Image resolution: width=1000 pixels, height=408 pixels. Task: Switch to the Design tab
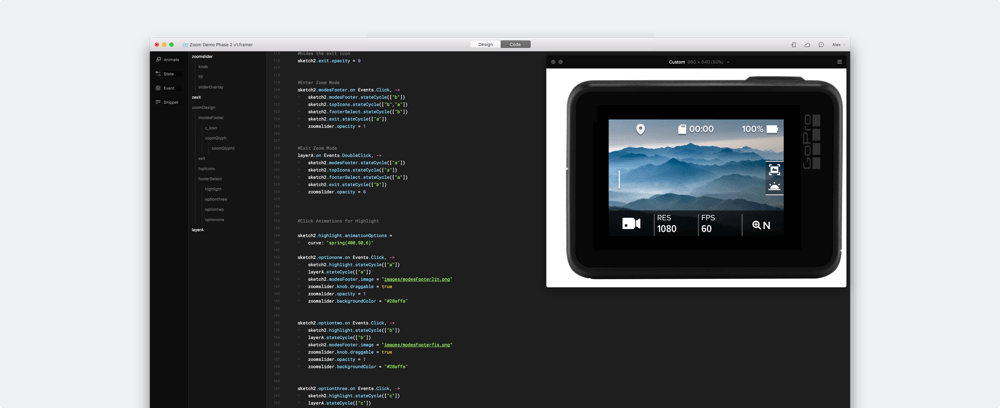[485, 45]
